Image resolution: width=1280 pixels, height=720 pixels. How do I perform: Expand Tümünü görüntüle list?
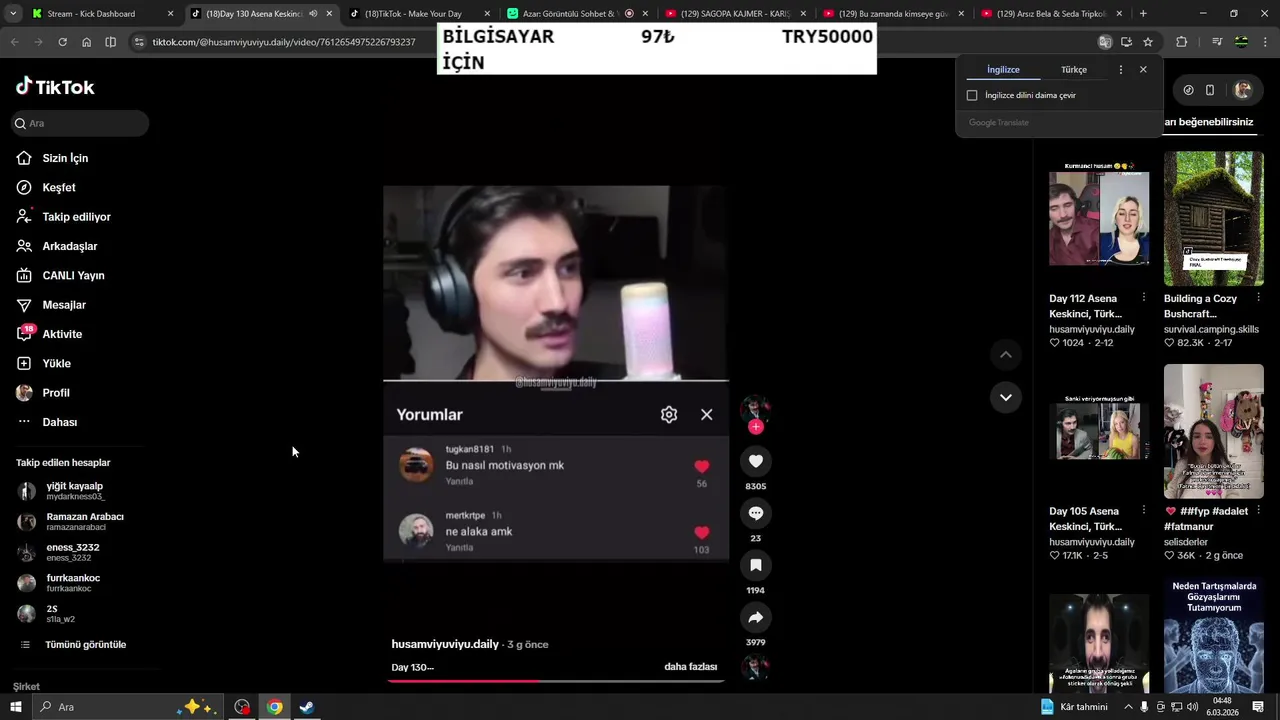click(x=74, y=645)
